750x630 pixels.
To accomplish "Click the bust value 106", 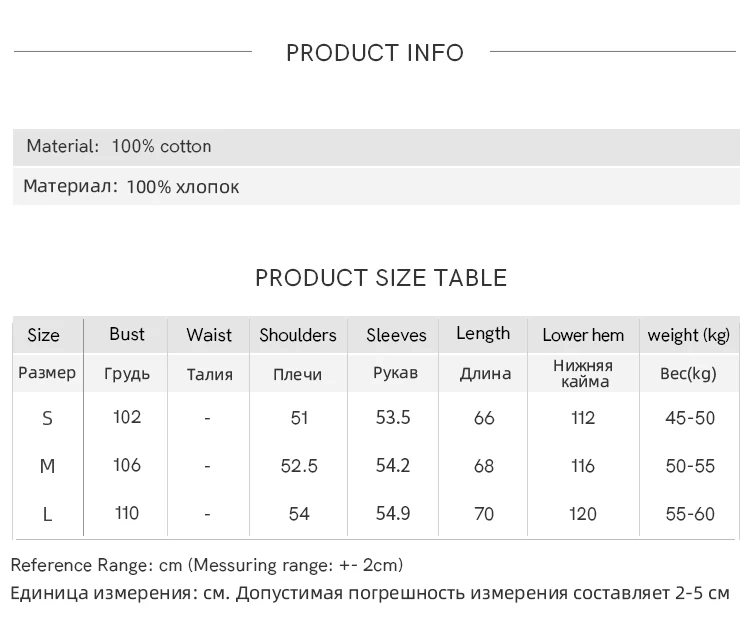I will coord(127,465).
